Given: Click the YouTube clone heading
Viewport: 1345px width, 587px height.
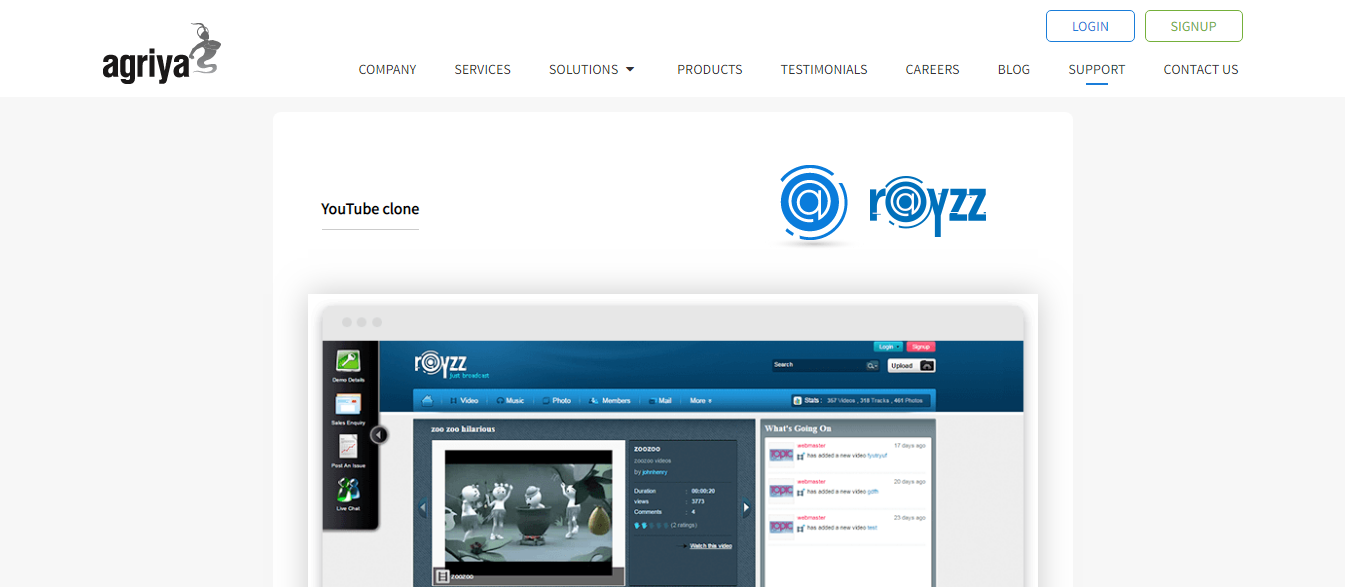Looking at the screenshot, I should tap(370, 209).
